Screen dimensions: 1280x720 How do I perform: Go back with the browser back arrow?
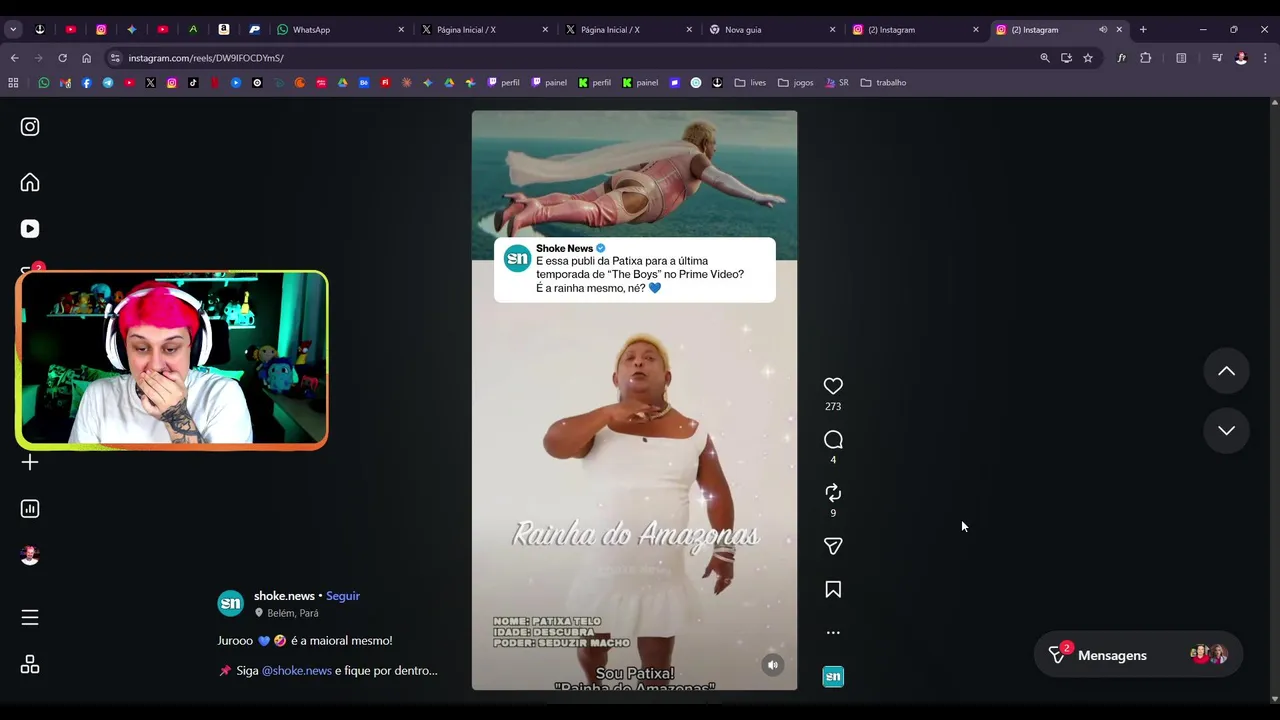[x=15, y=58]
